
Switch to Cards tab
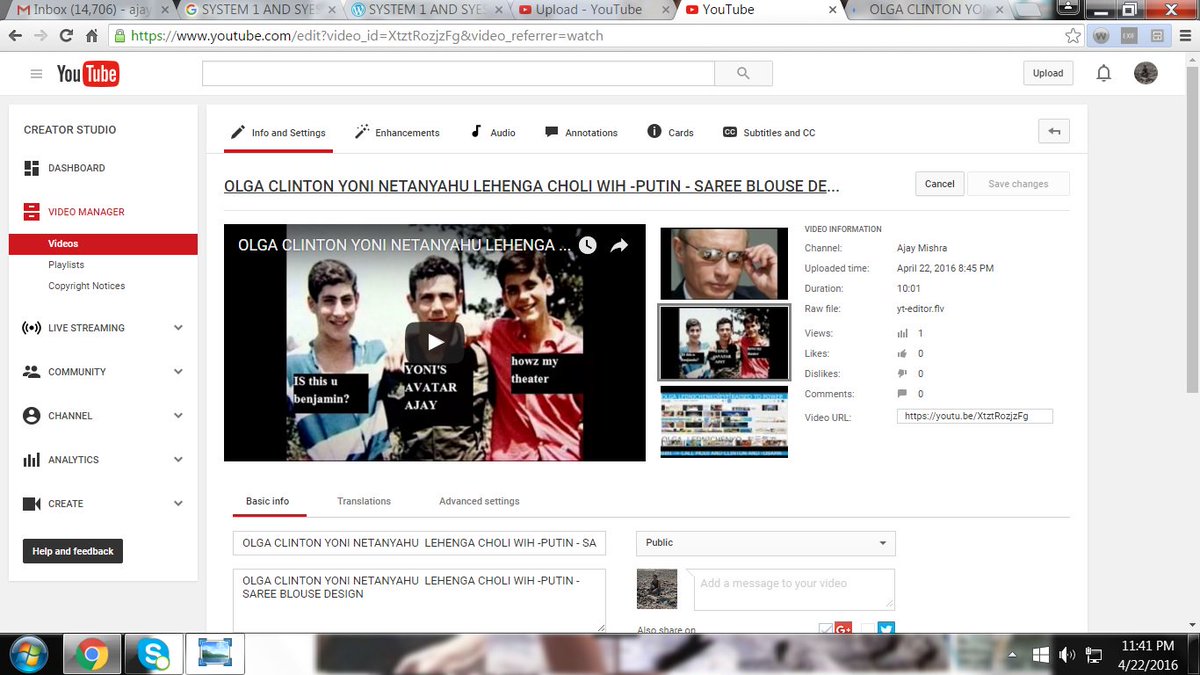(x=670, y=132)
